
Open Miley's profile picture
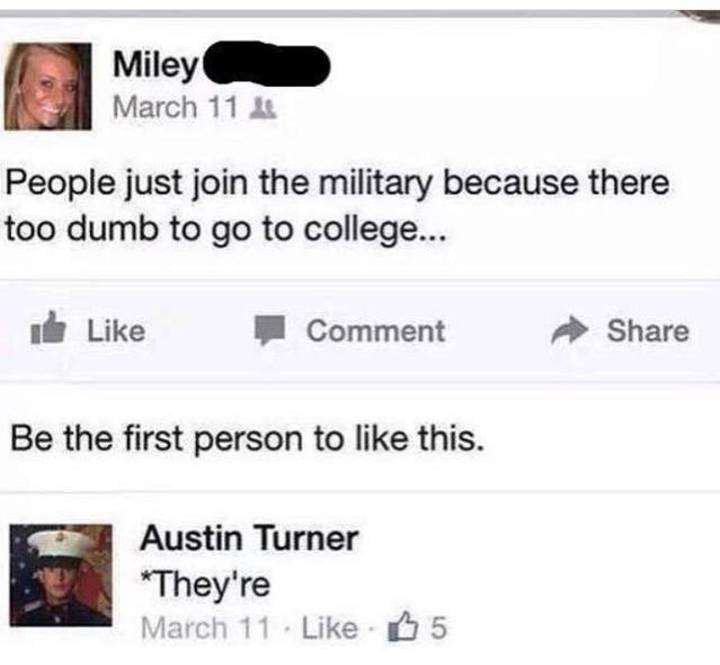tap(48, 86)
